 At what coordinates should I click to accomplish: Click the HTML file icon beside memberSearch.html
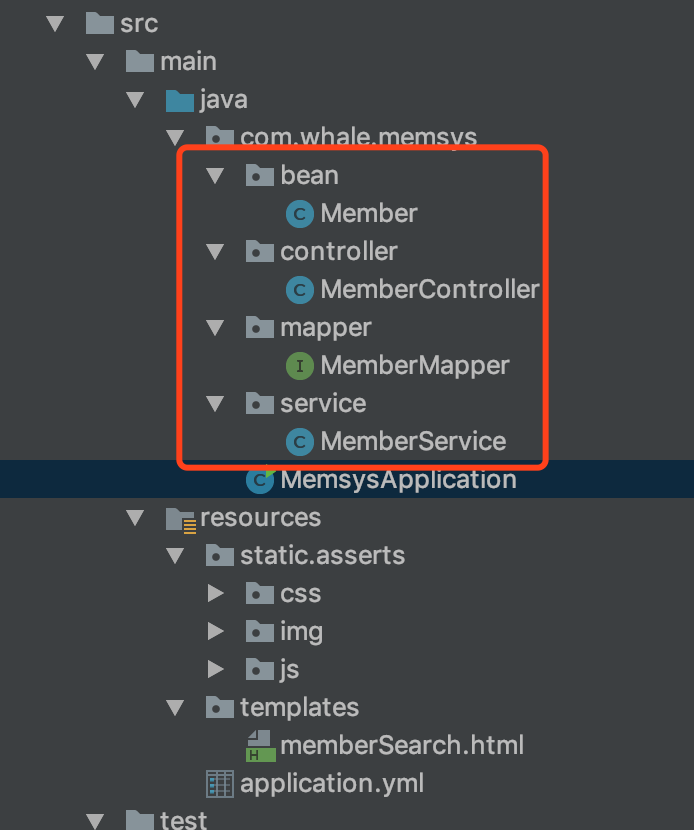point(258,745)
